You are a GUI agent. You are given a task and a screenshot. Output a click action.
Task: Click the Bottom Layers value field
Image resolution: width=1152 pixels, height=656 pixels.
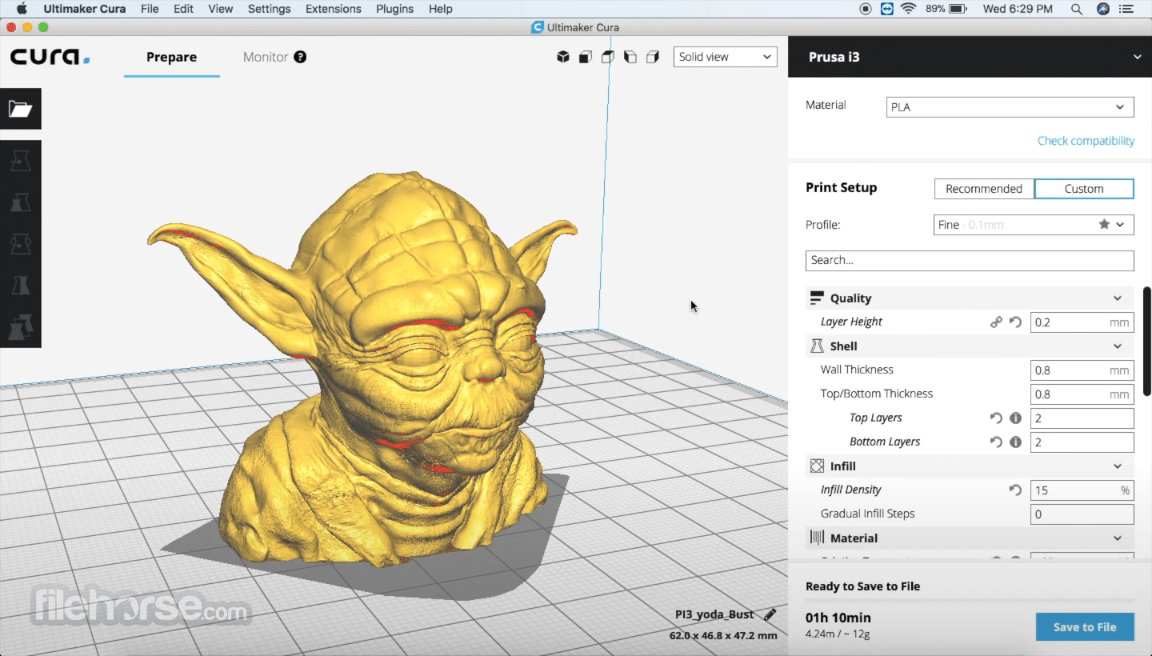point(1081,441)
